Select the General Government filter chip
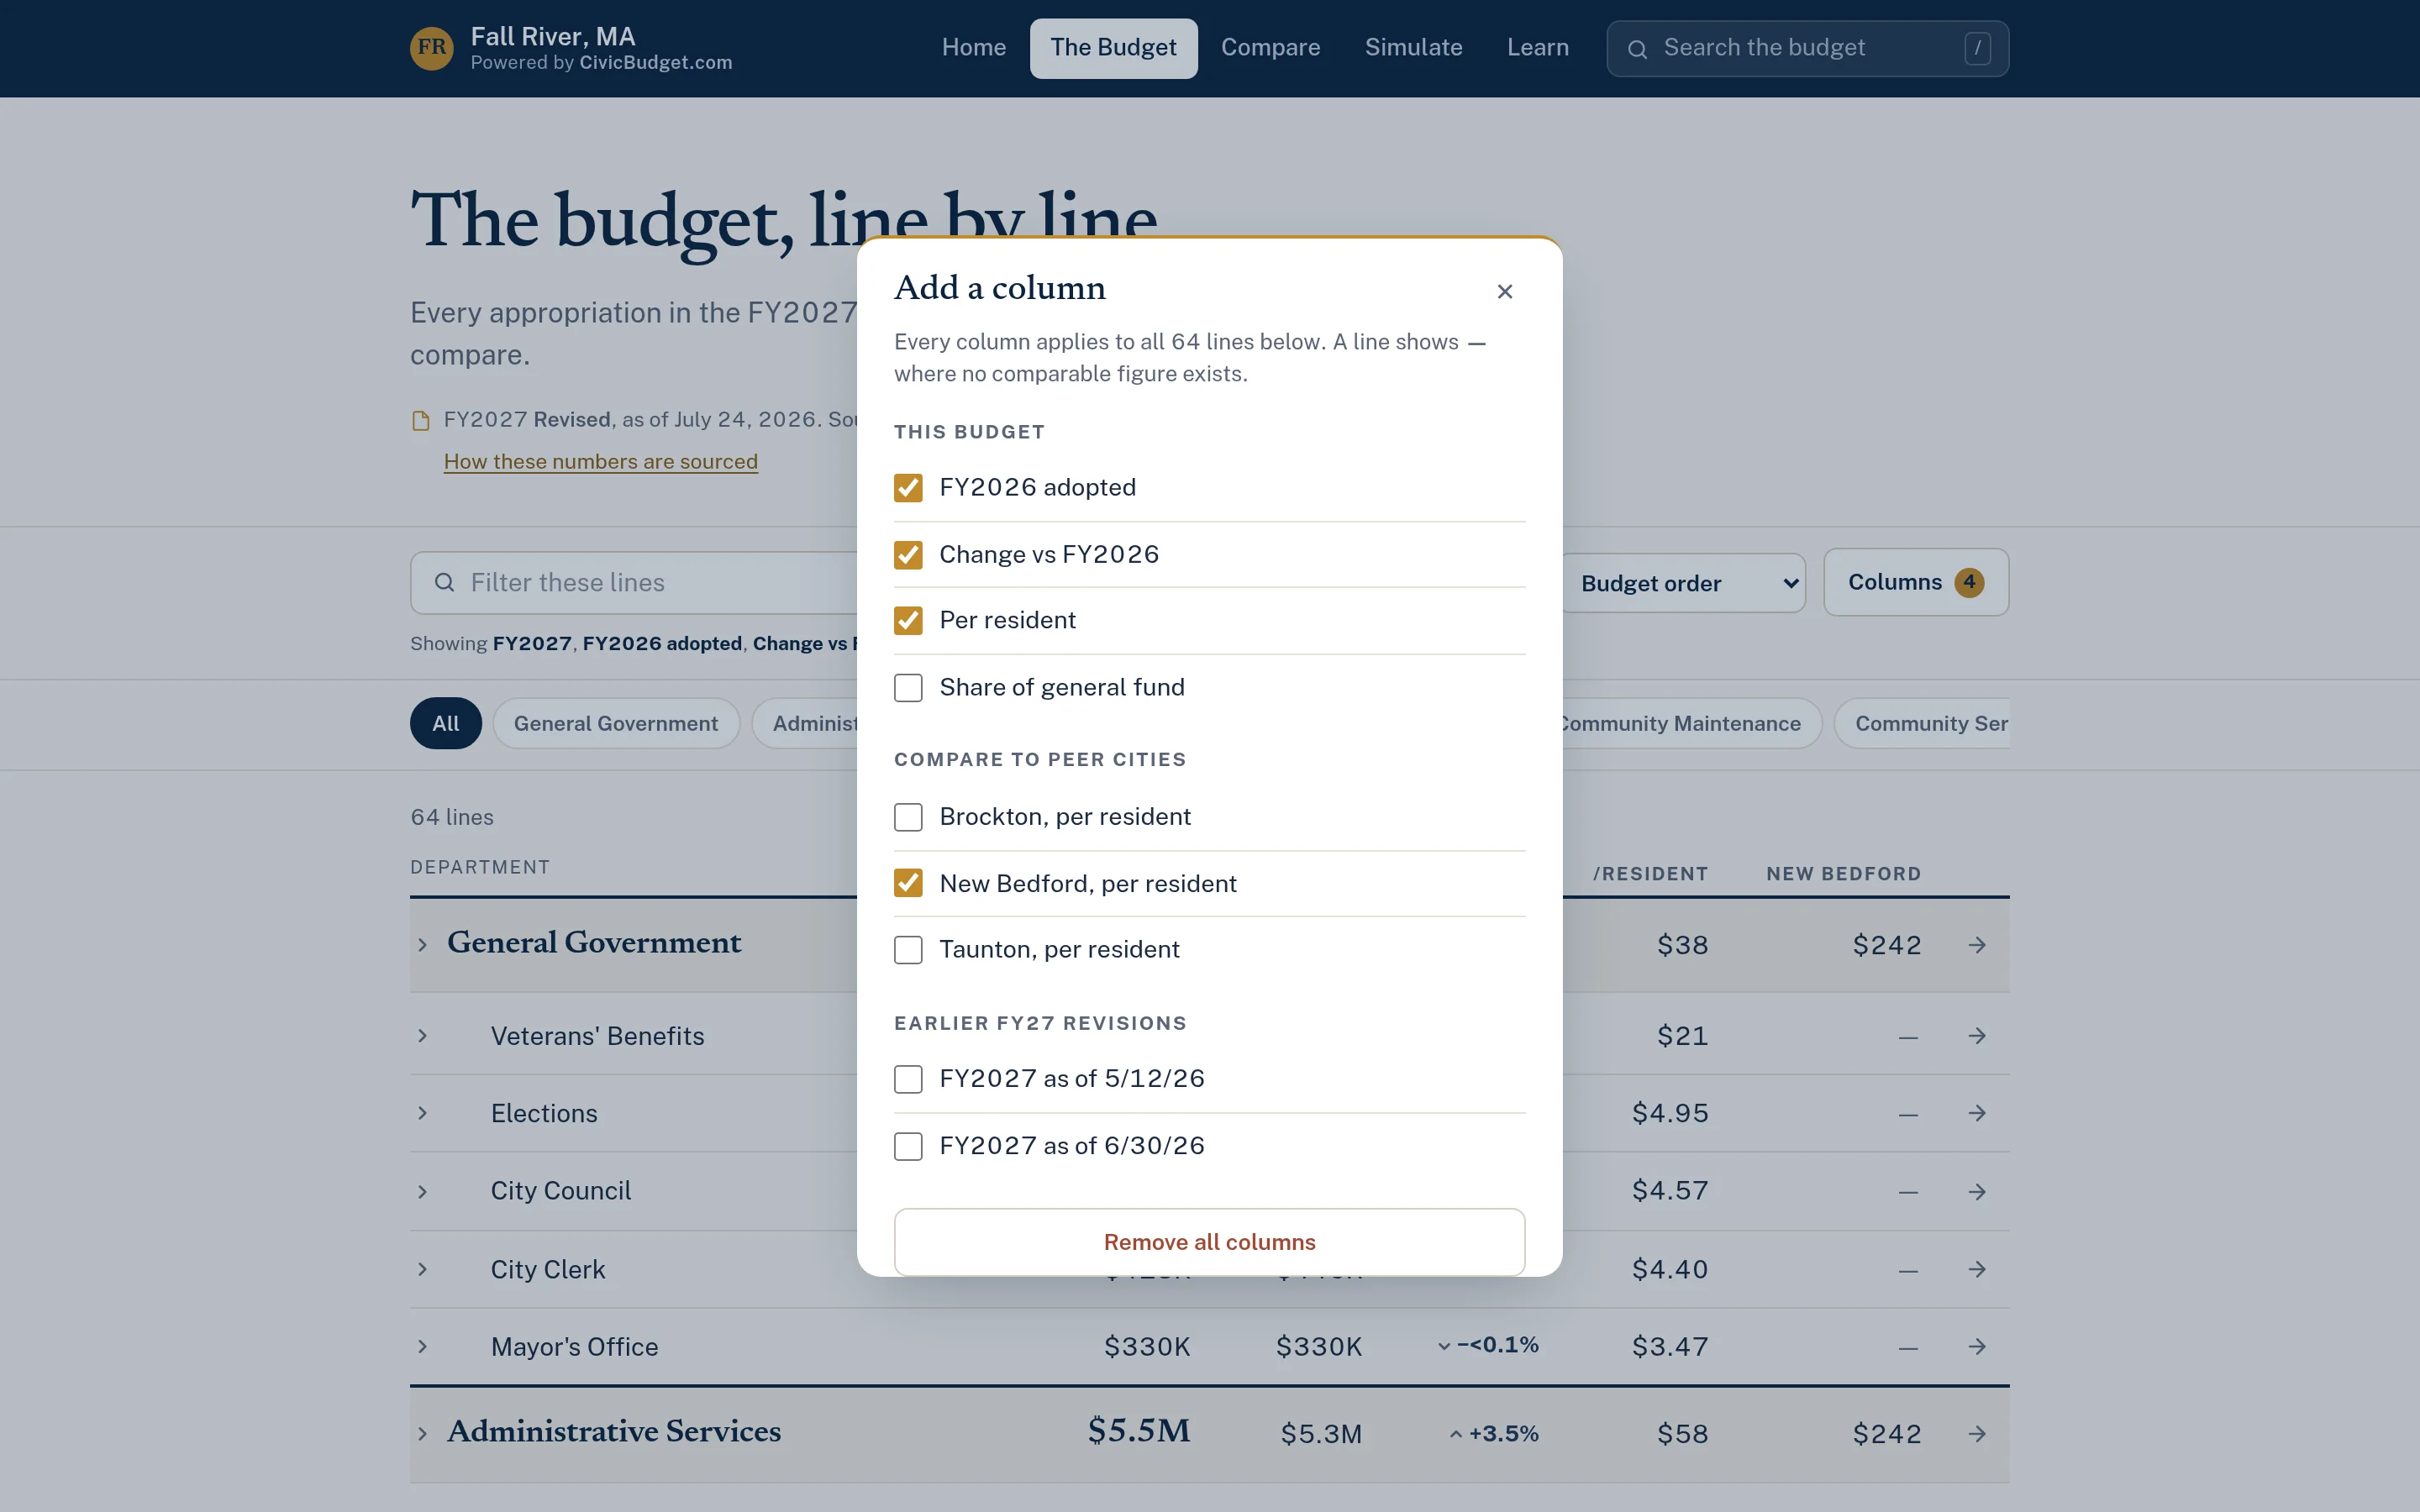2420x1512 pixels. tap(616, 723)
